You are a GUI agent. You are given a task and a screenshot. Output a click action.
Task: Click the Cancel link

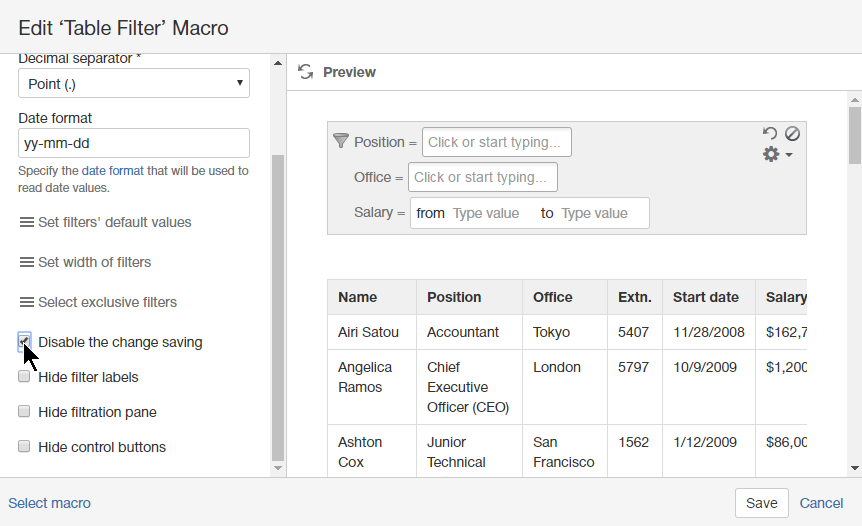point(821,503)
